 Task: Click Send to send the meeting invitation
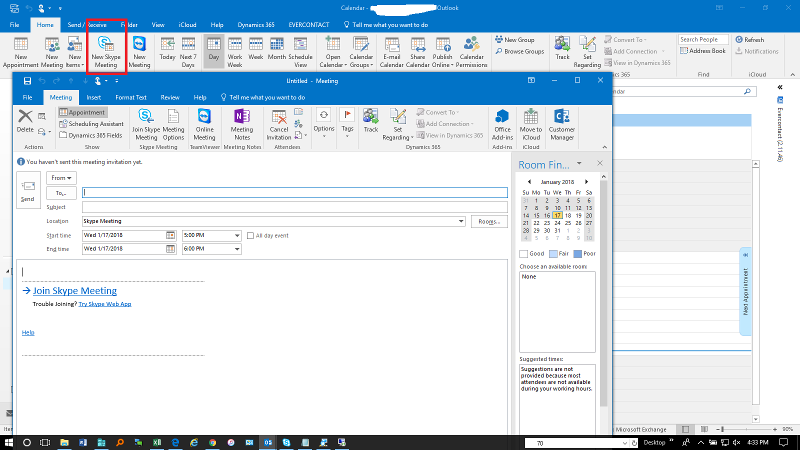coord(28,190)
